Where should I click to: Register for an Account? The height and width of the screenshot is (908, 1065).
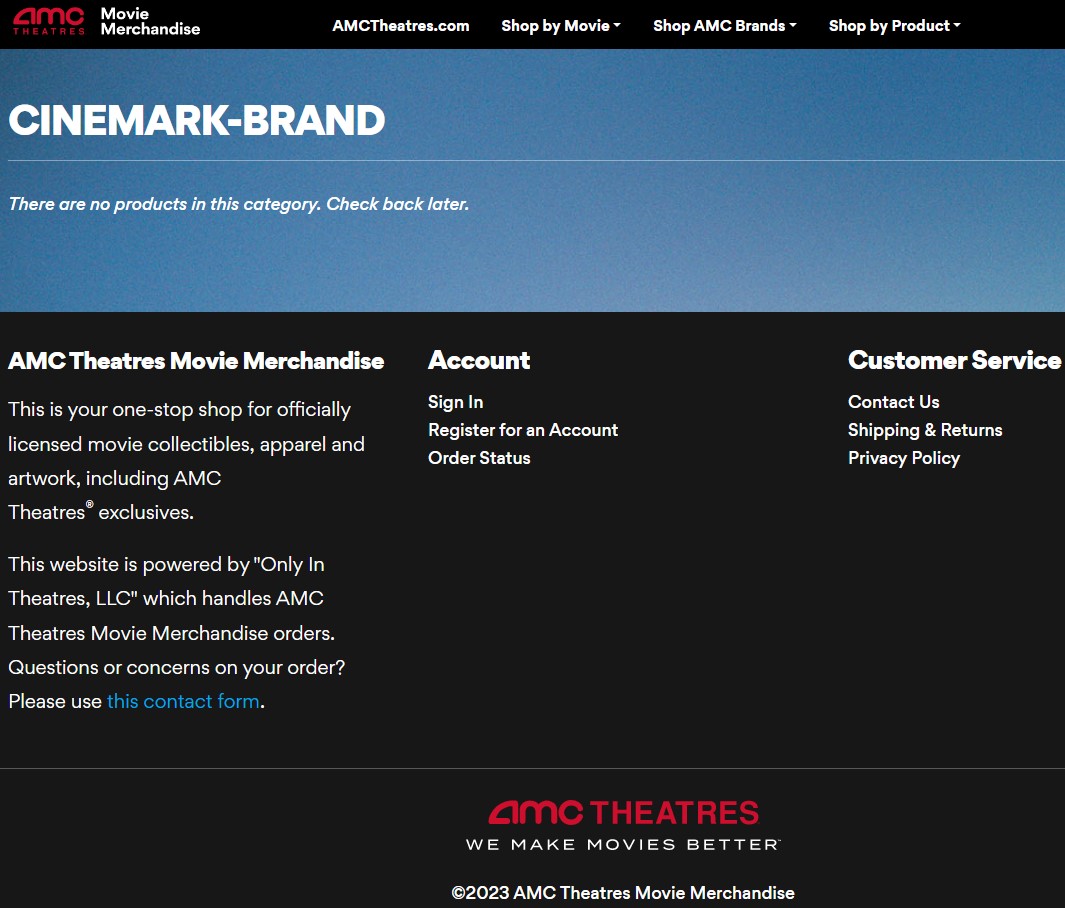coord(523,430)
